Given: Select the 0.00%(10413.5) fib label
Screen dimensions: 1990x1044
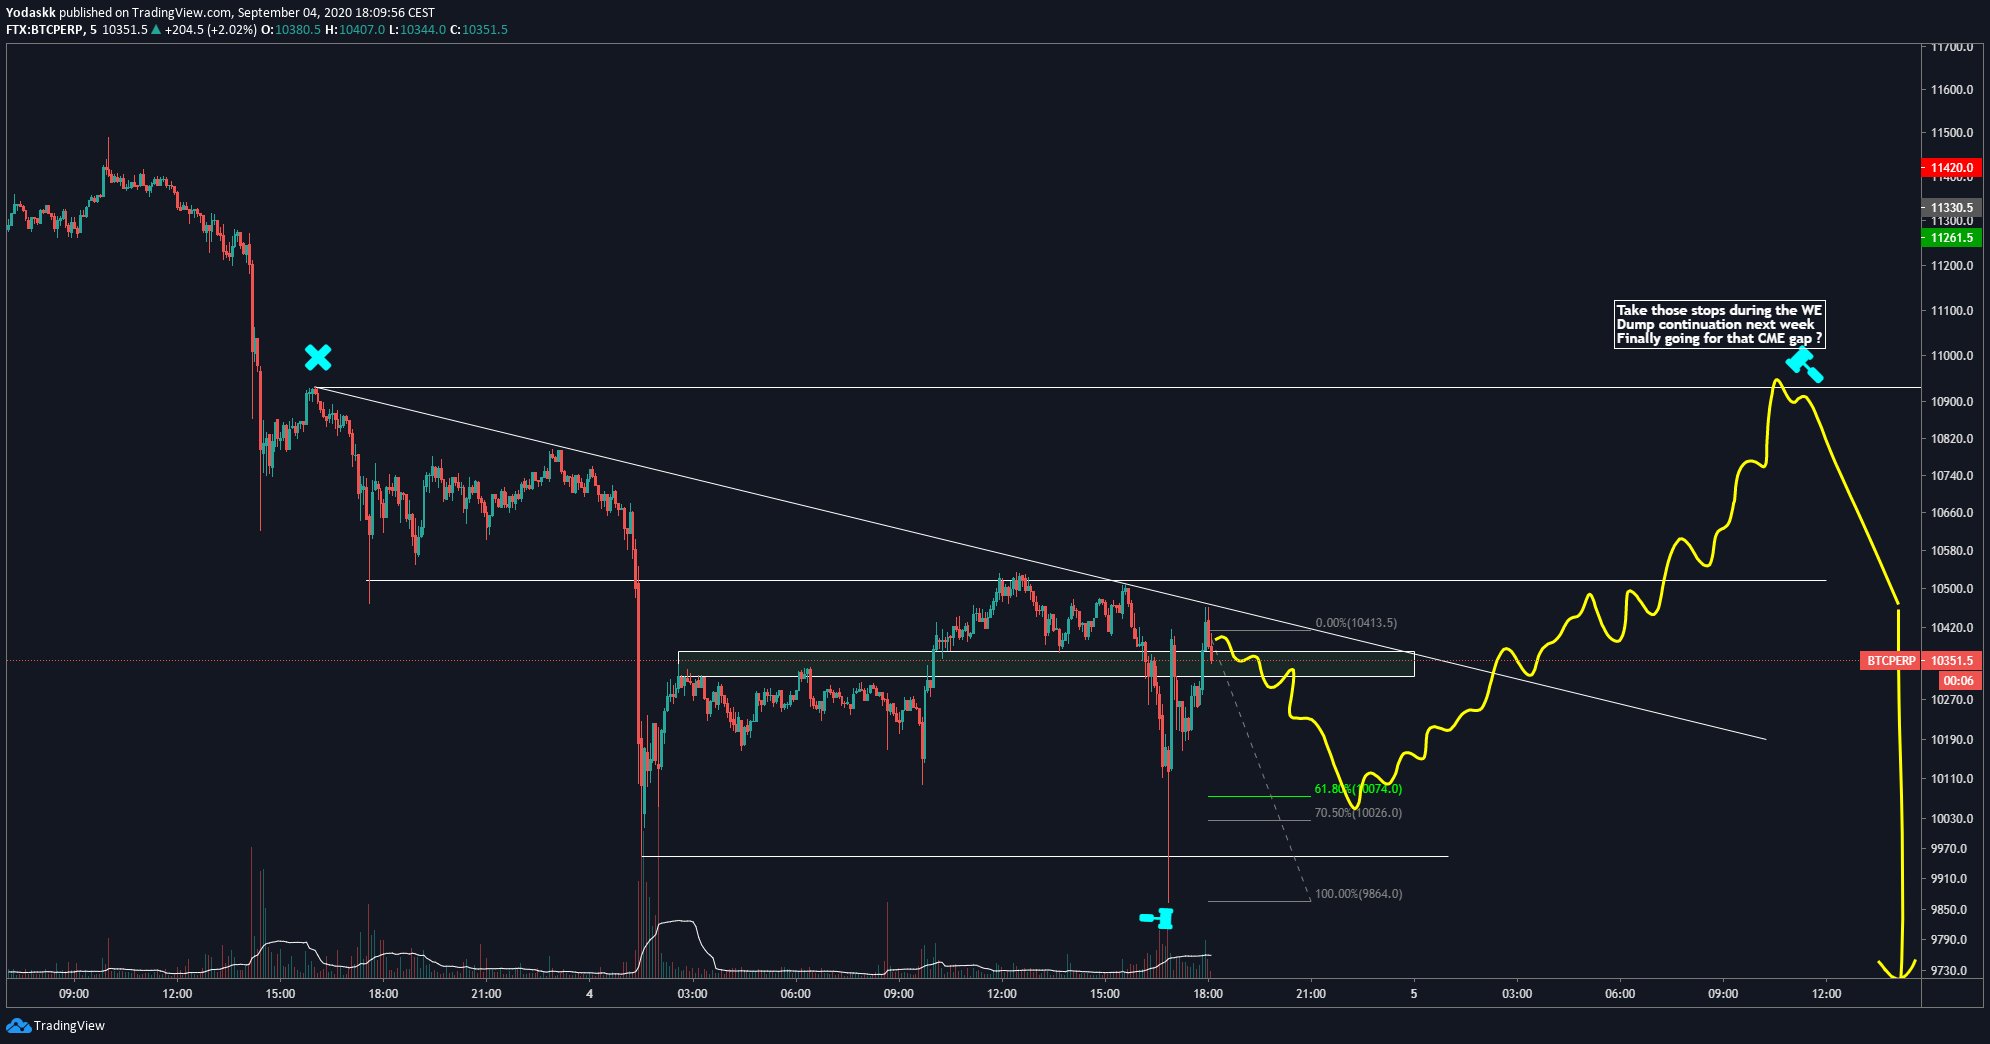Looking at the screenshot, I should tap(1356, 623).
